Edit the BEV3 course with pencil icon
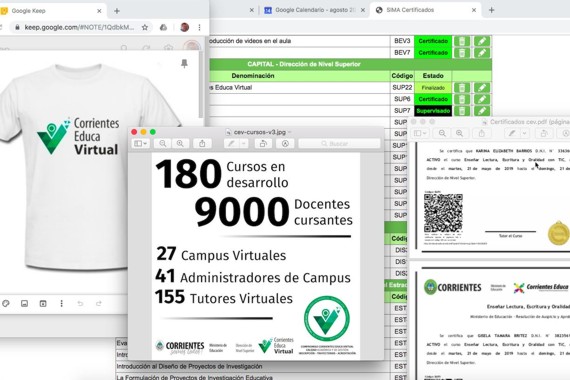Viewport: 570px width, 380px height. [482, 41]
